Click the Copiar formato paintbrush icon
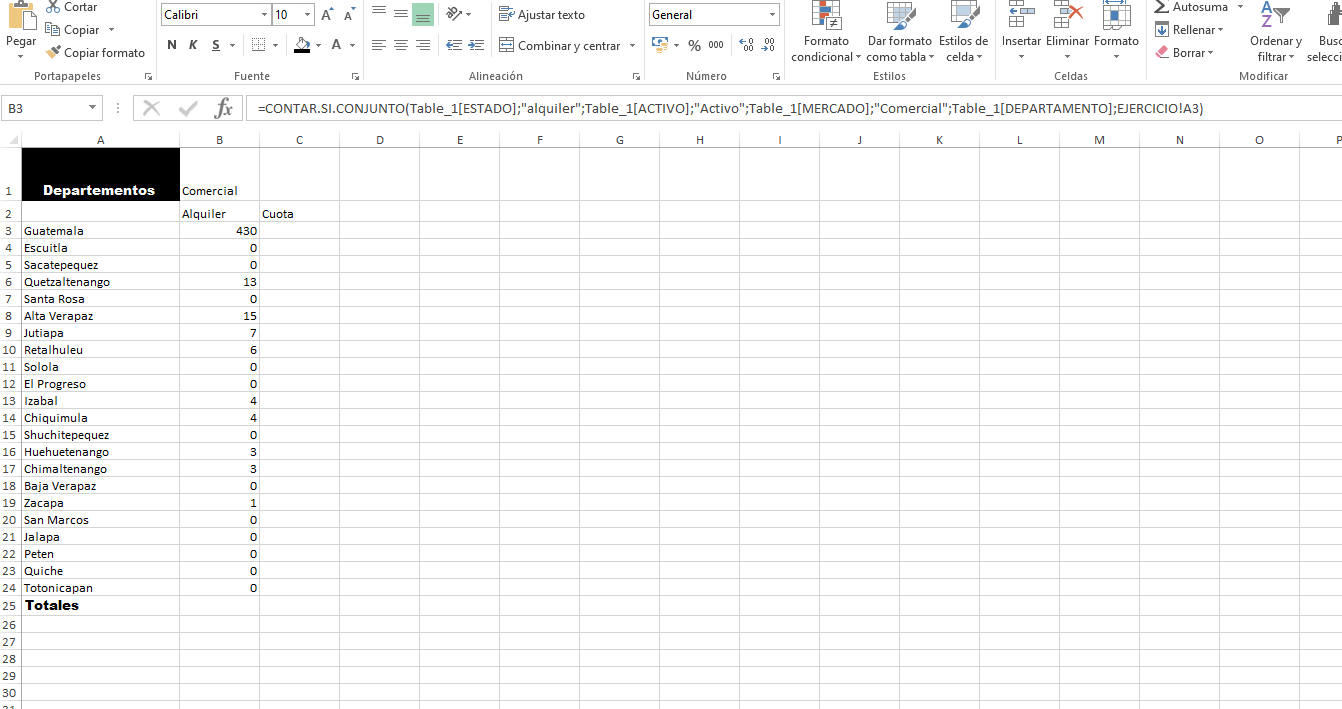Screen dimensions: 1342x709 click(x=54, y=53)
